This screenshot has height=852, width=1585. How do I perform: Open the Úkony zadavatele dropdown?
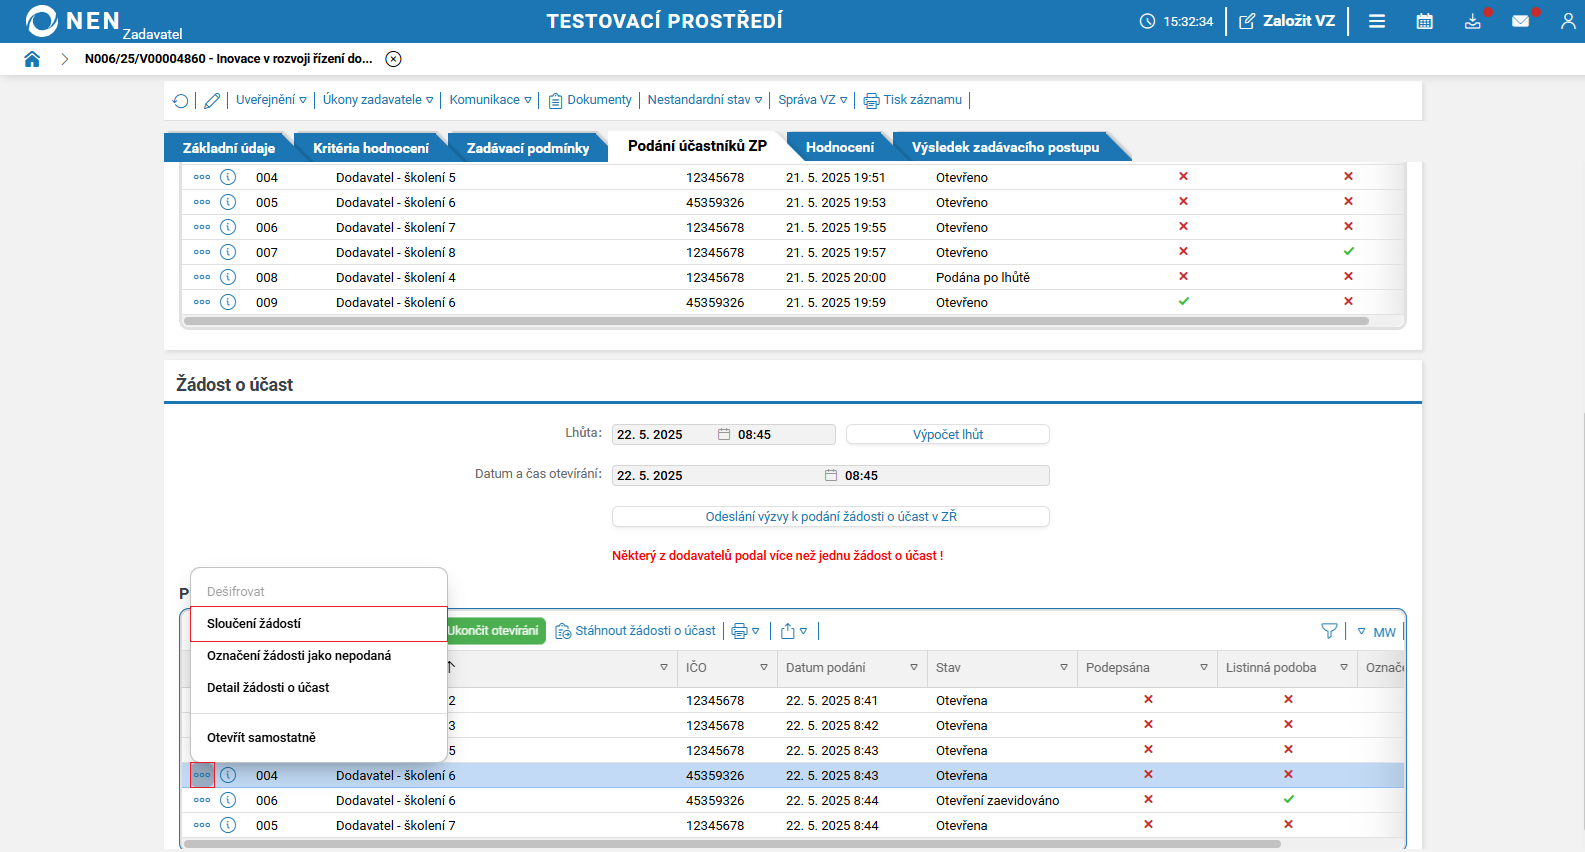pyautogui.click(x=378, y=100)
